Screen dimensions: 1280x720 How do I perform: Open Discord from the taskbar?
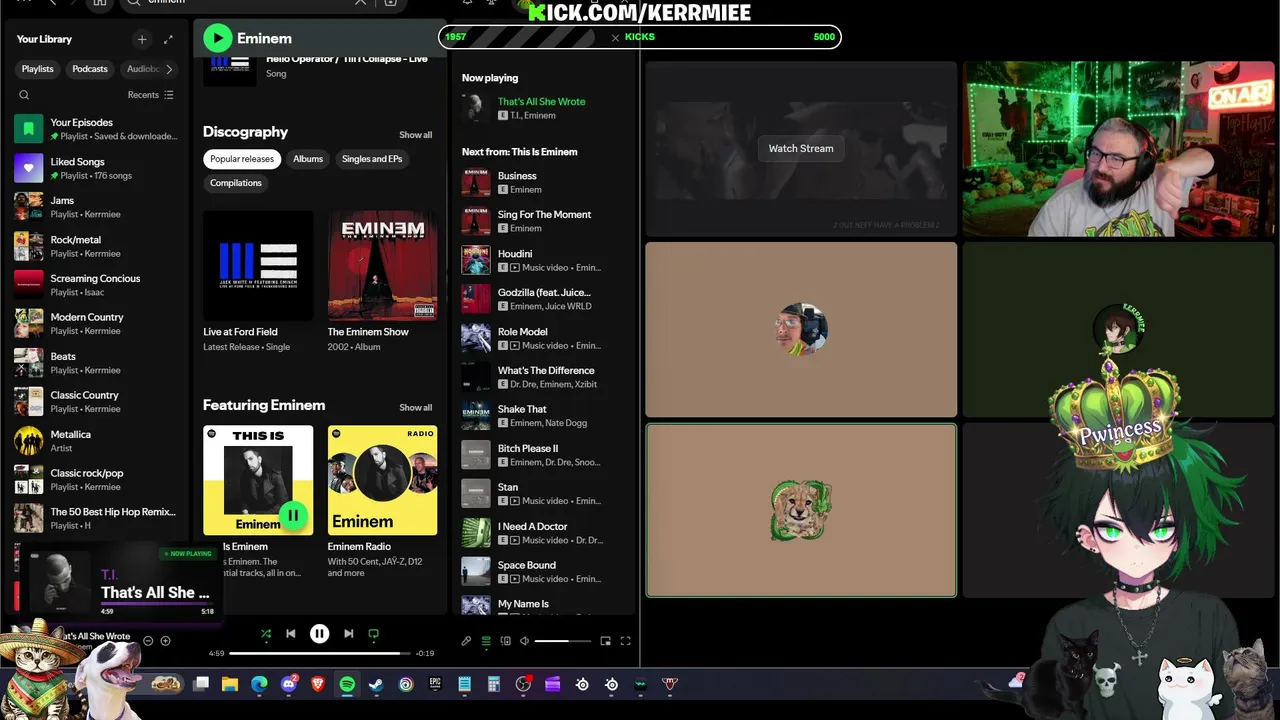click(x=289, y=684)
